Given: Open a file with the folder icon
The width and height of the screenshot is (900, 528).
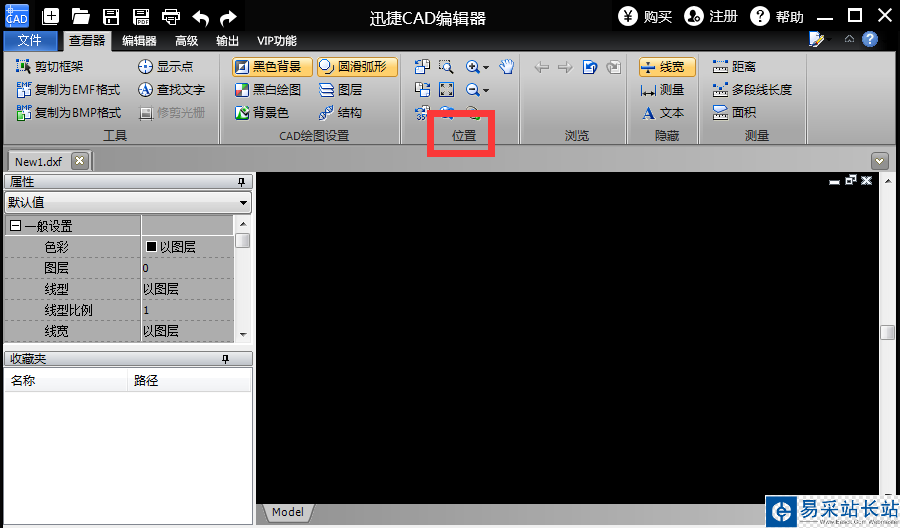Looking at the screenshot, I should pyautogui.click(x=80, y=16).
